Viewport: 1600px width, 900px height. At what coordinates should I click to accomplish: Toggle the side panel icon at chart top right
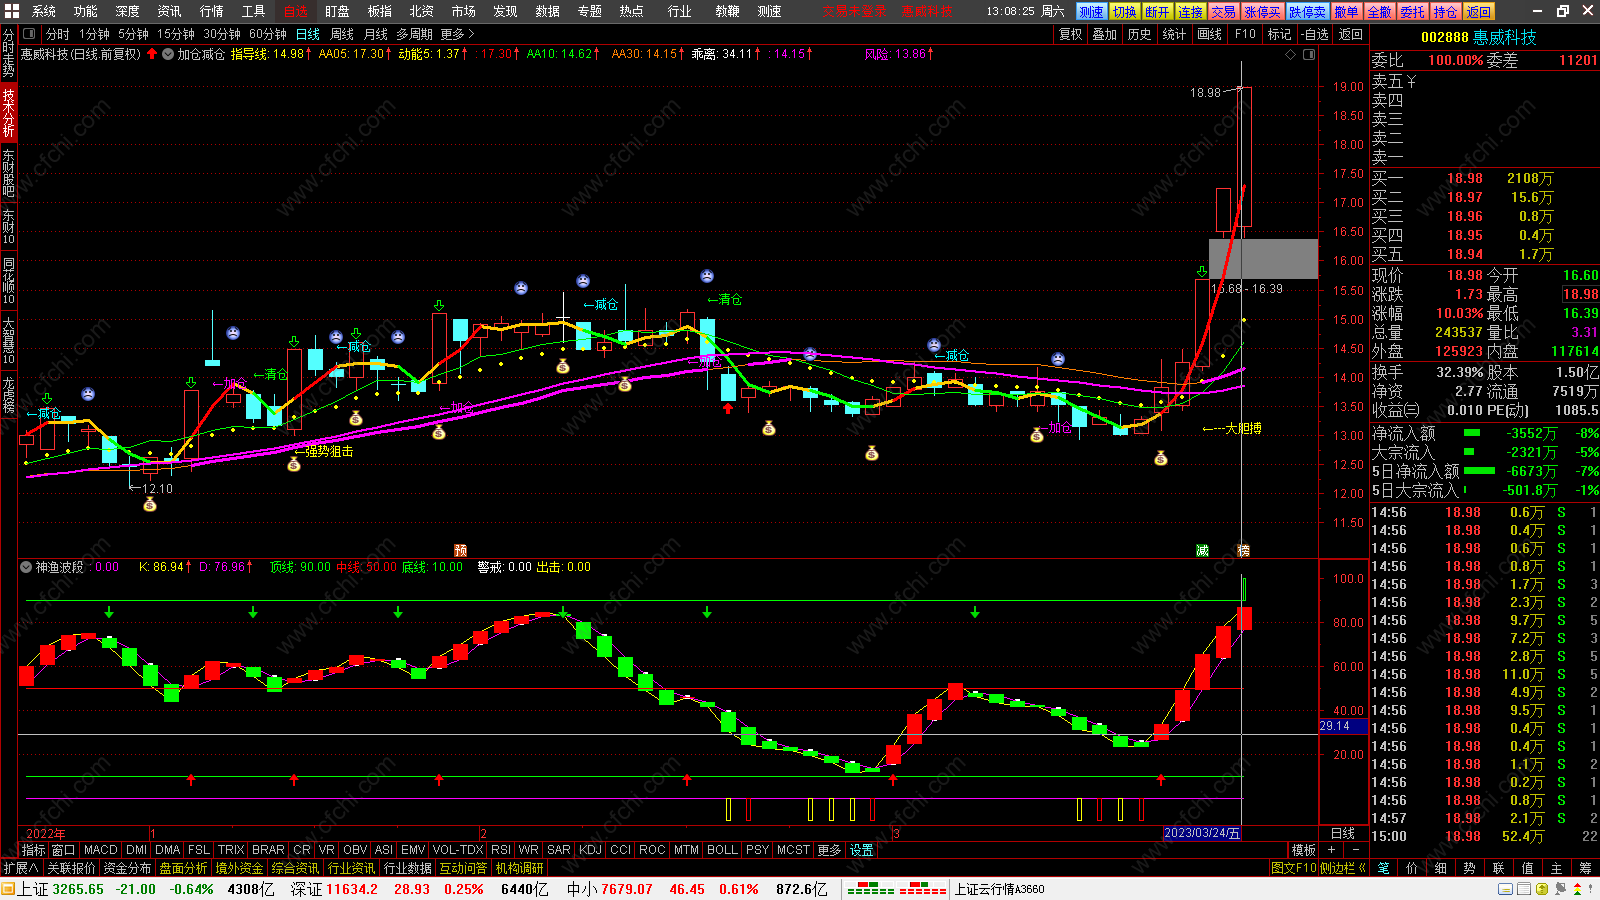(1308, 54)
